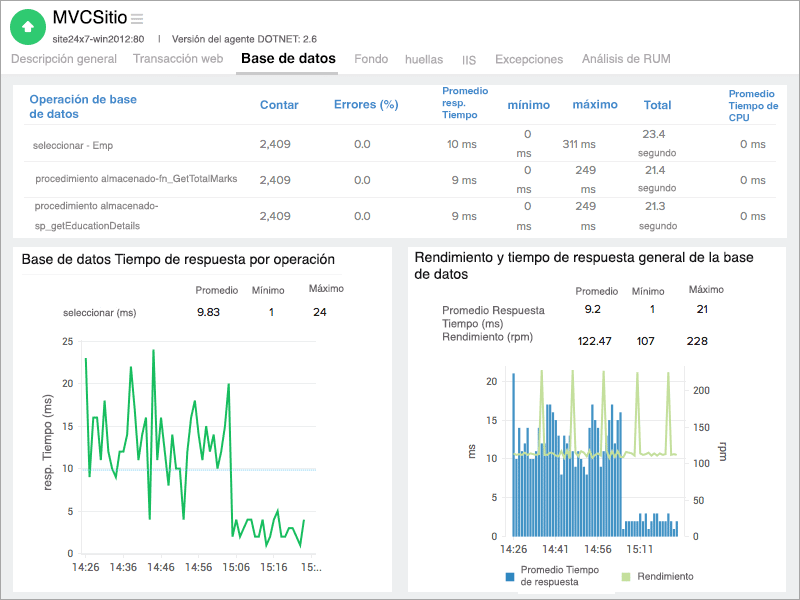800x600 pixels.
Task: Select the Fondo tab
Action: [x=371, y=59]
